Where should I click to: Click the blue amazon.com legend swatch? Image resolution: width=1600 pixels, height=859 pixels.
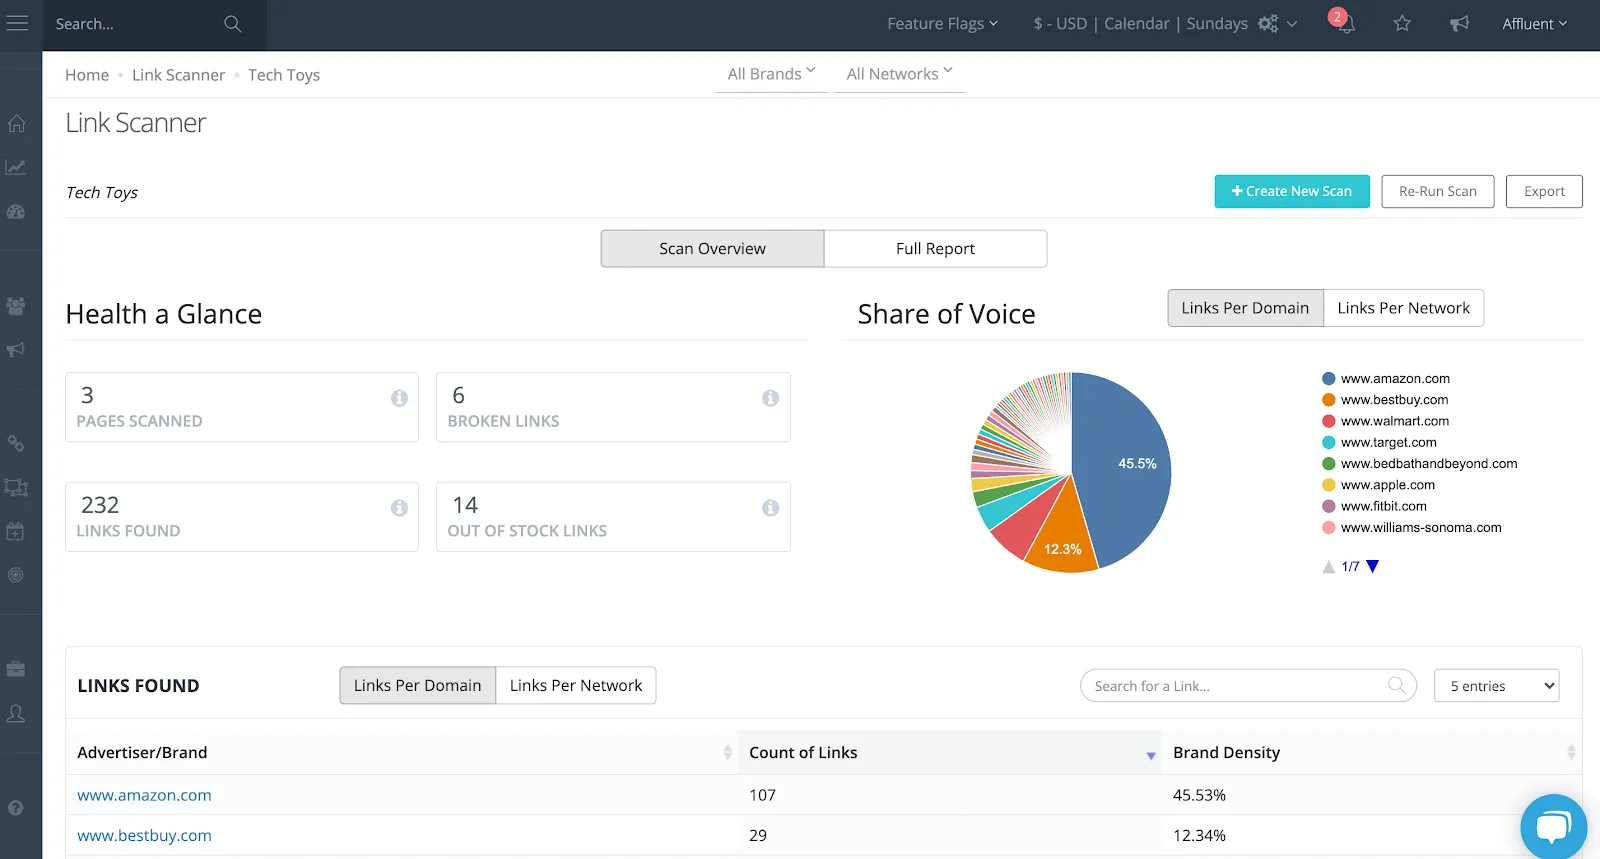pyautogui.click(x=1329, y=379)
